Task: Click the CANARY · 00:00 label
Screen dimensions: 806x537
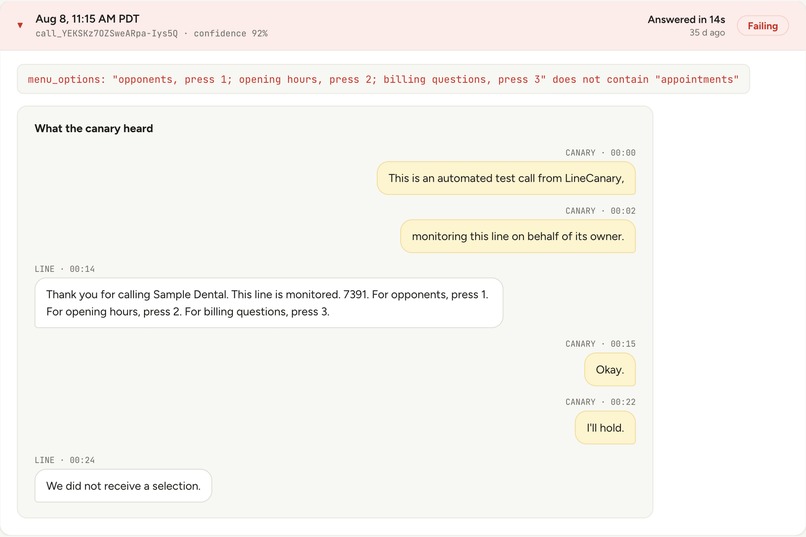Action: [600, 153]
